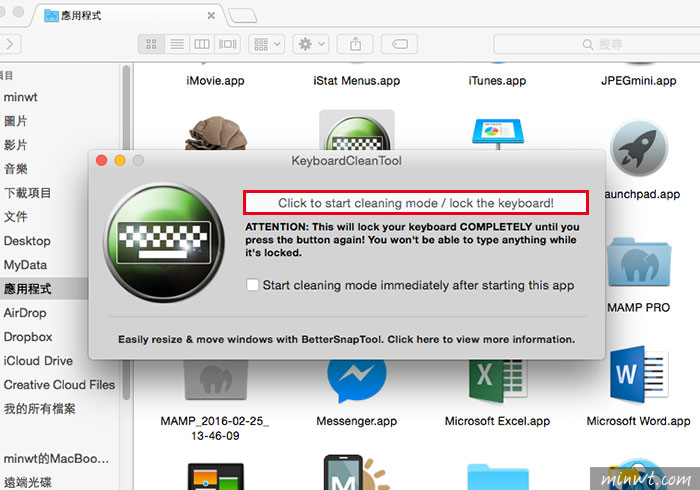The image size is (700, 490).
Task: Focus the Finder search field
Action: click(x=597, y=44)
